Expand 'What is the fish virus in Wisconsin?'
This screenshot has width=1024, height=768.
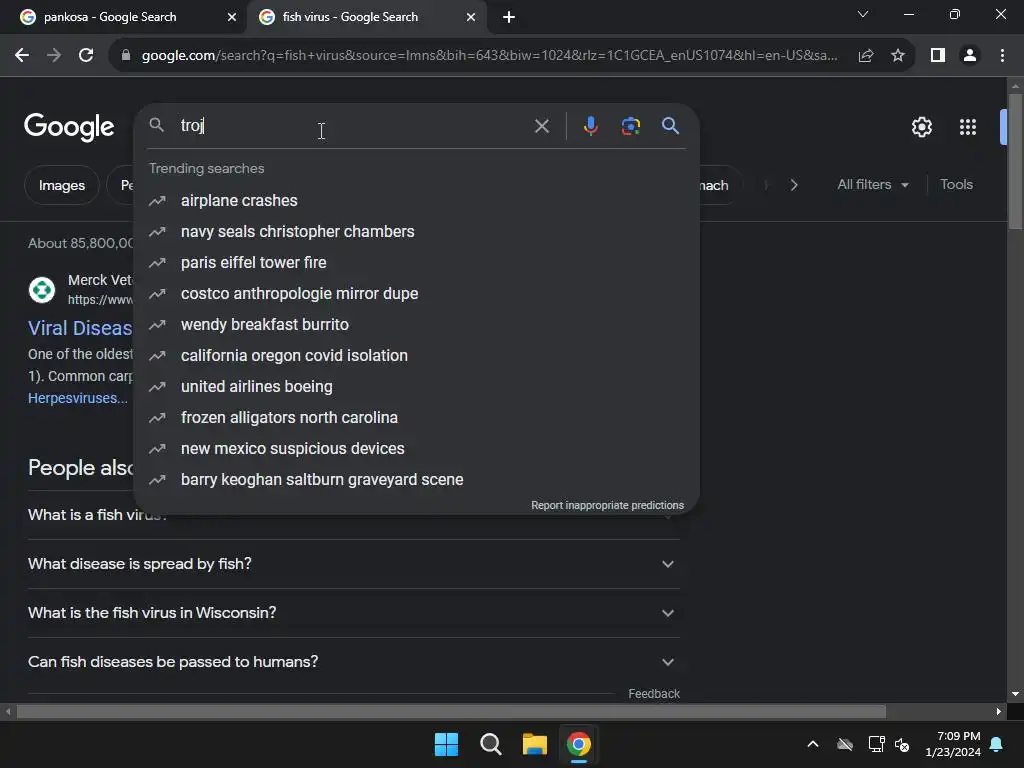pos(353,613)
